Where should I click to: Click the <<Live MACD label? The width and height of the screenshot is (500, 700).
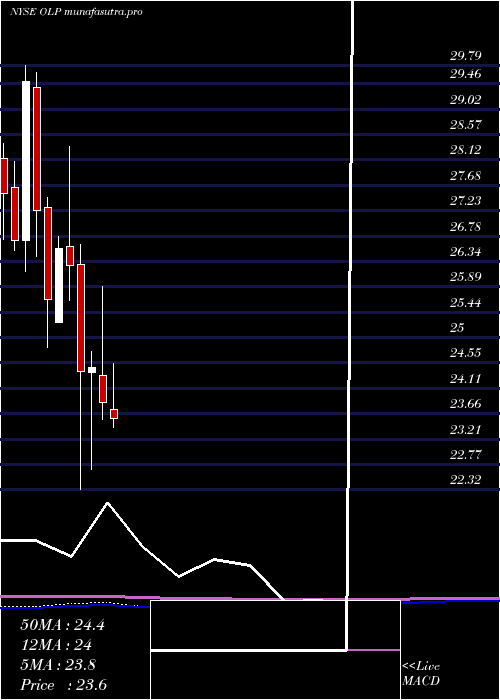[421, 673]
